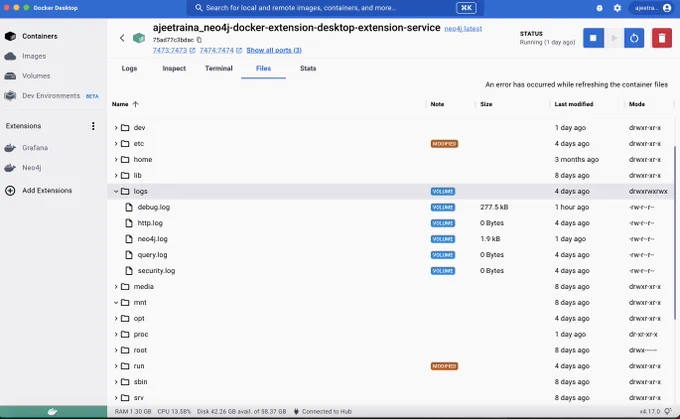Open the Images section
680x419 pixels.
tap(34, 56)
